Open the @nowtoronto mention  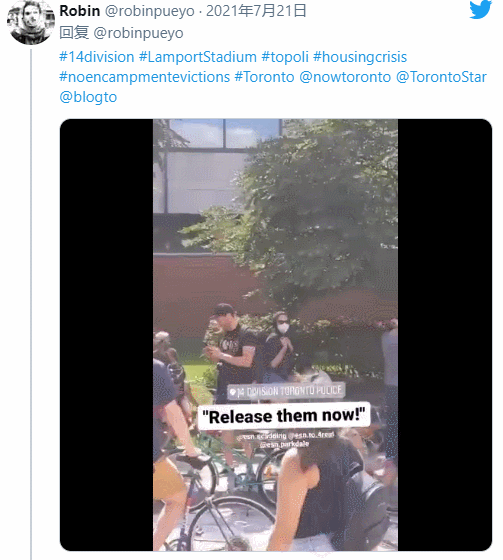pos(345,77)
